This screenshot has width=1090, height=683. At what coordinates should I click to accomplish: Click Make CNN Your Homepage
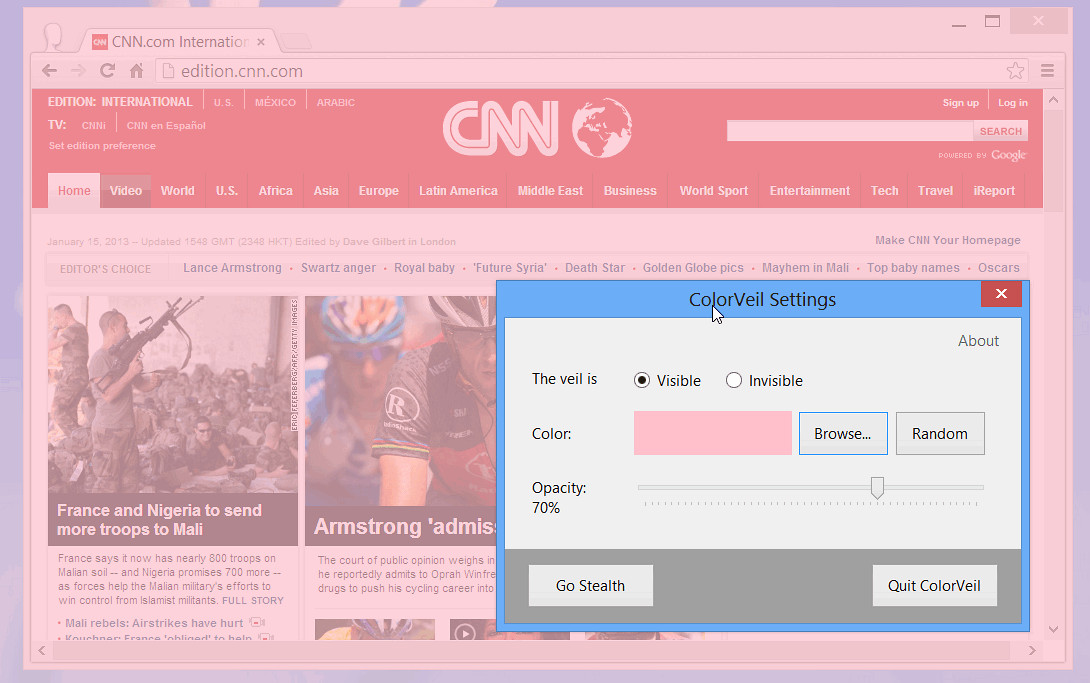(x=947, y=240)
